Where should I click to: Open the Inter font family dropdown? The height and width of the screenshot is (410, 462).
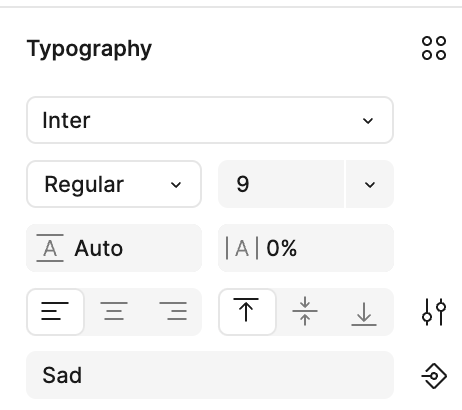(x=210, y=120)
